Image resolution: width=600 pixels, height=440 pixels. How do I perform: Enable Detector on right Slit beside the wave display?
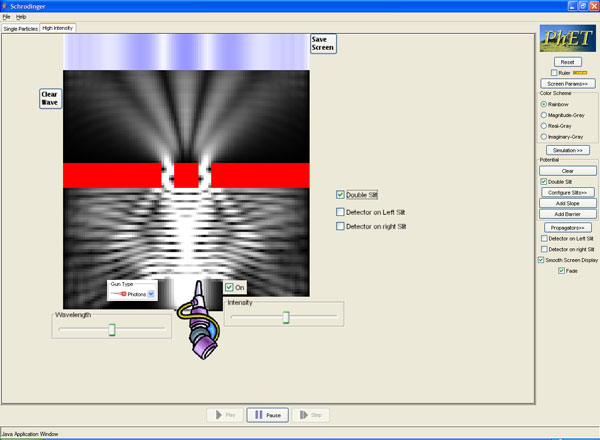(340, 226)
